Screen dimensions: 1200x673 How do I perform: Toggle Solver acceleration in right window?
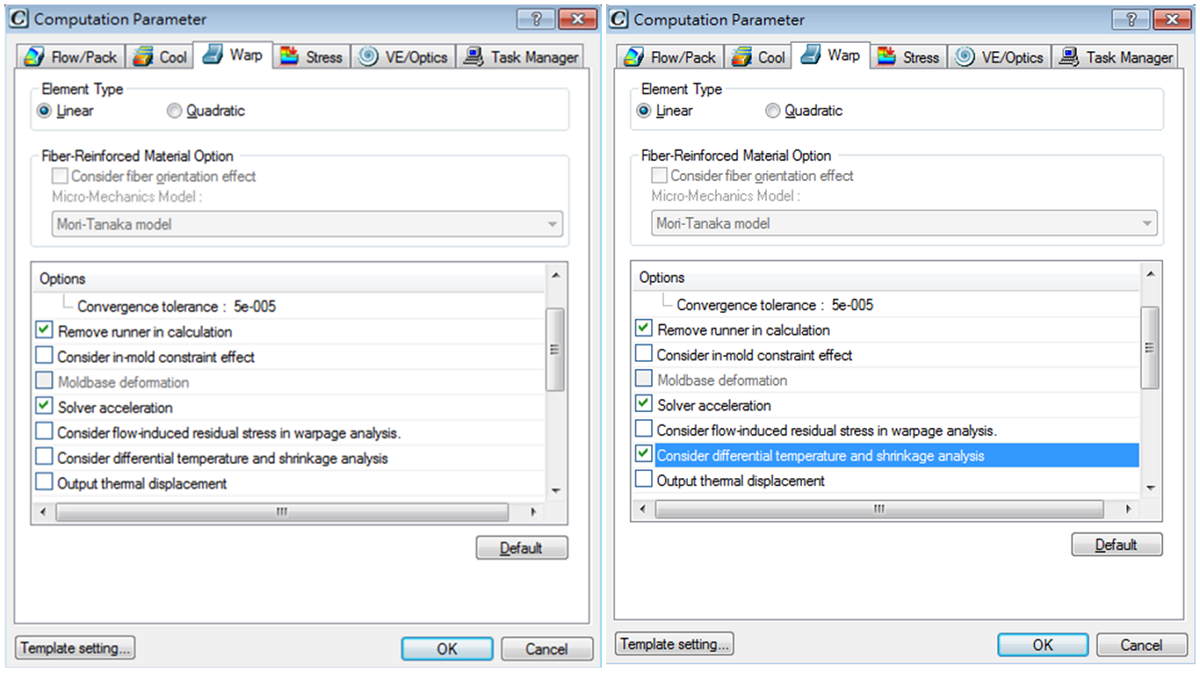644,404
